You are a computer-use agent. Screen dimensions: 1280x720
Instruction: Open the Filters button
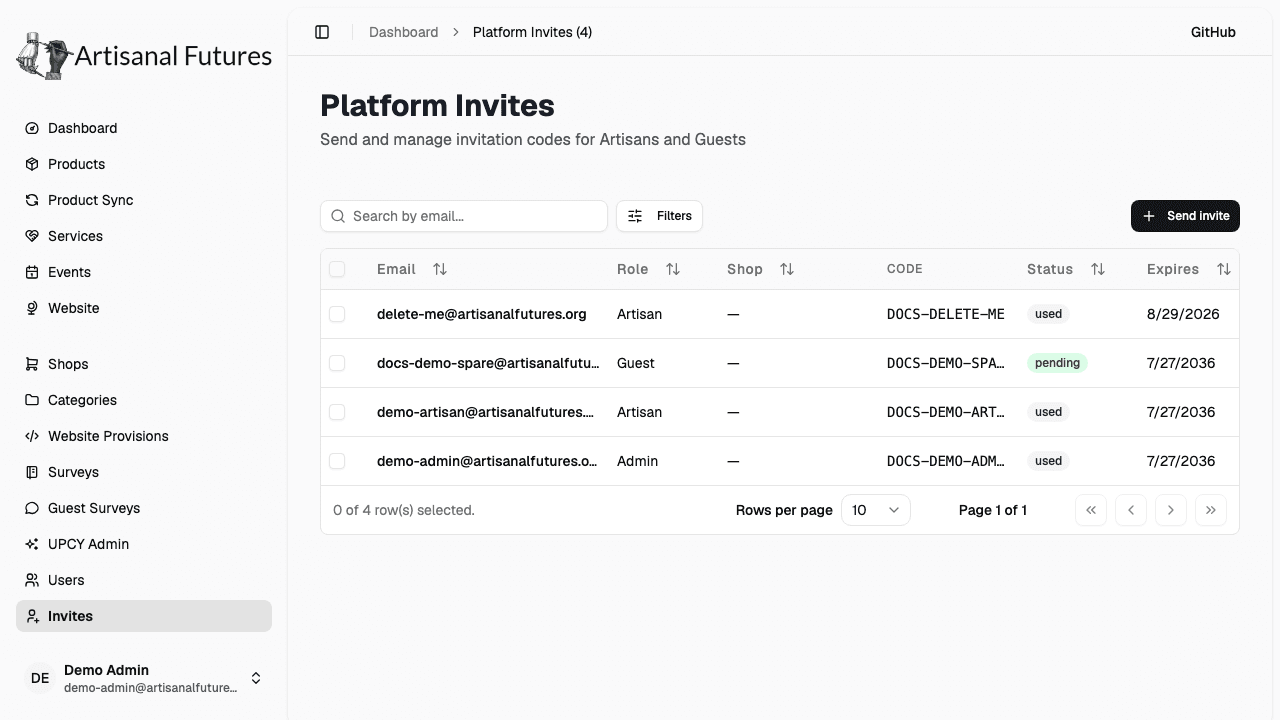[x=659, y=216]
